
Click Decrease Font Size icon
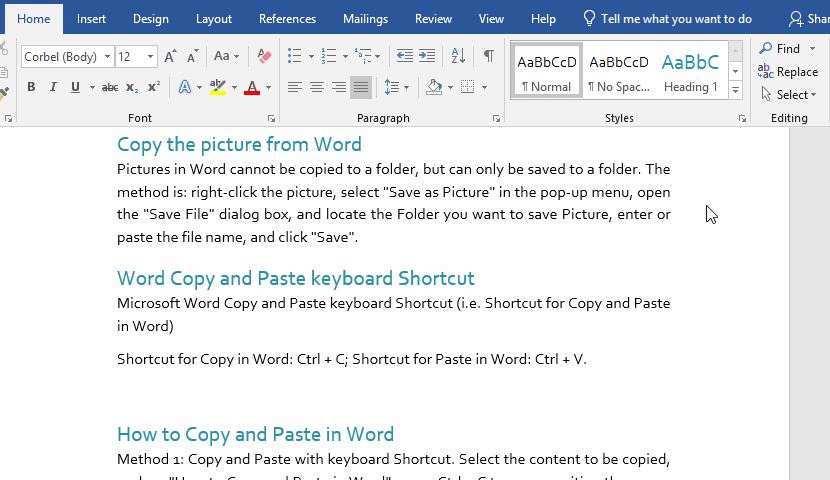[192, 56]
